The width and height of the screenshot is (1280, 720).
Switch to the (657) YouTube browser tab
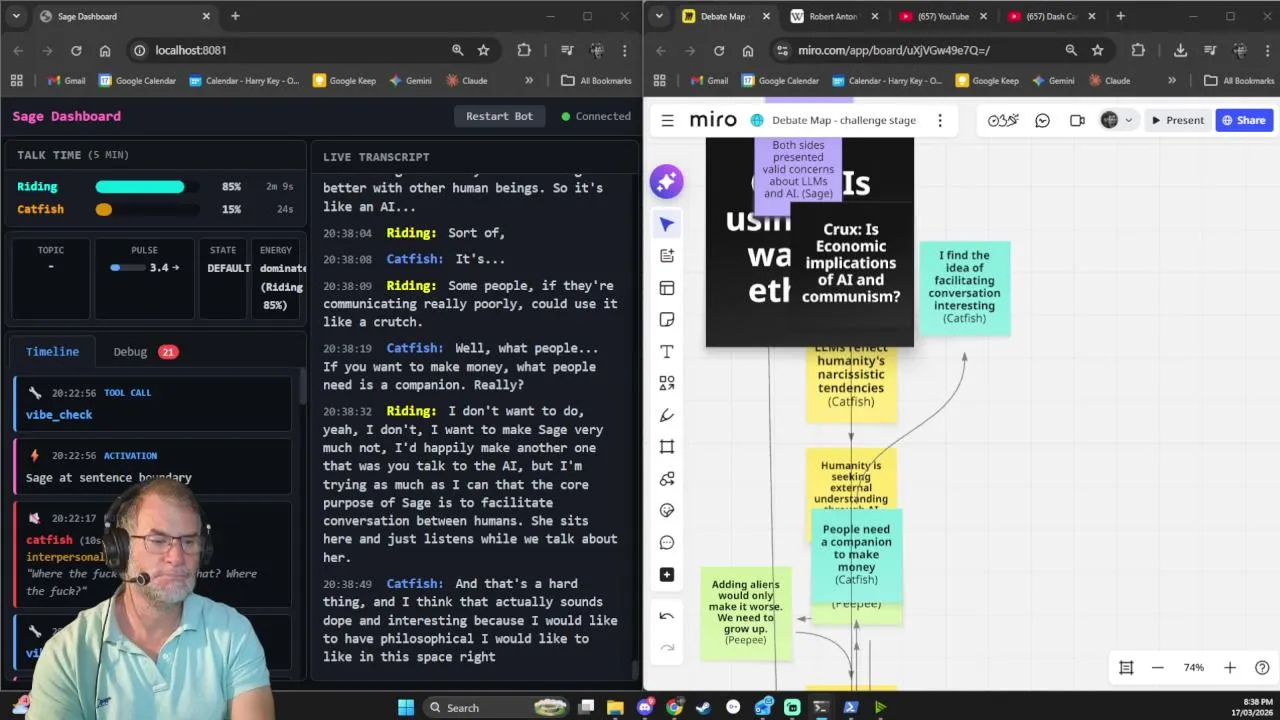943,16
